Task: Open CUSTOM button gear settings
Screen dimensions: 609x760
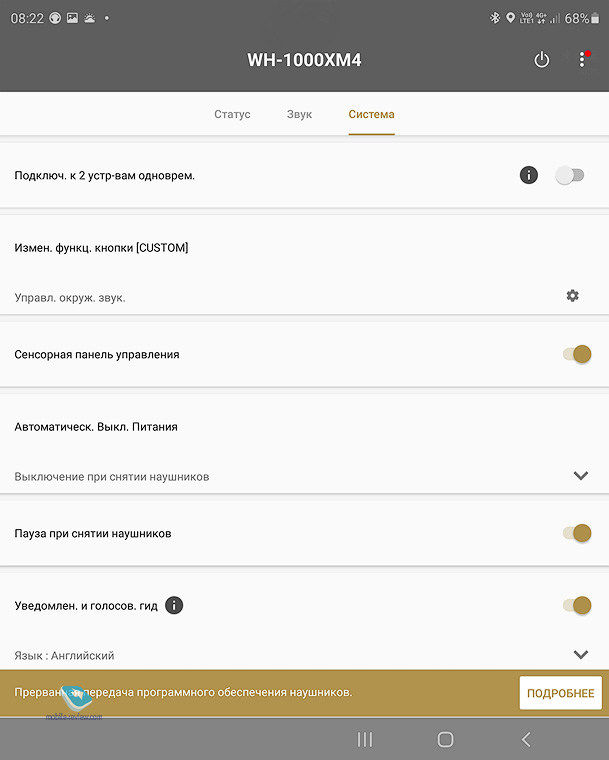Action: [573, 296]
